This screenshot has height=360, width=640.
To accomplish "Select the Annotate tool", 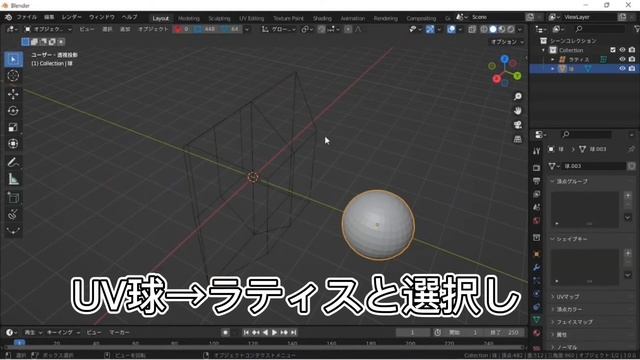I will [x=13, y=162].
